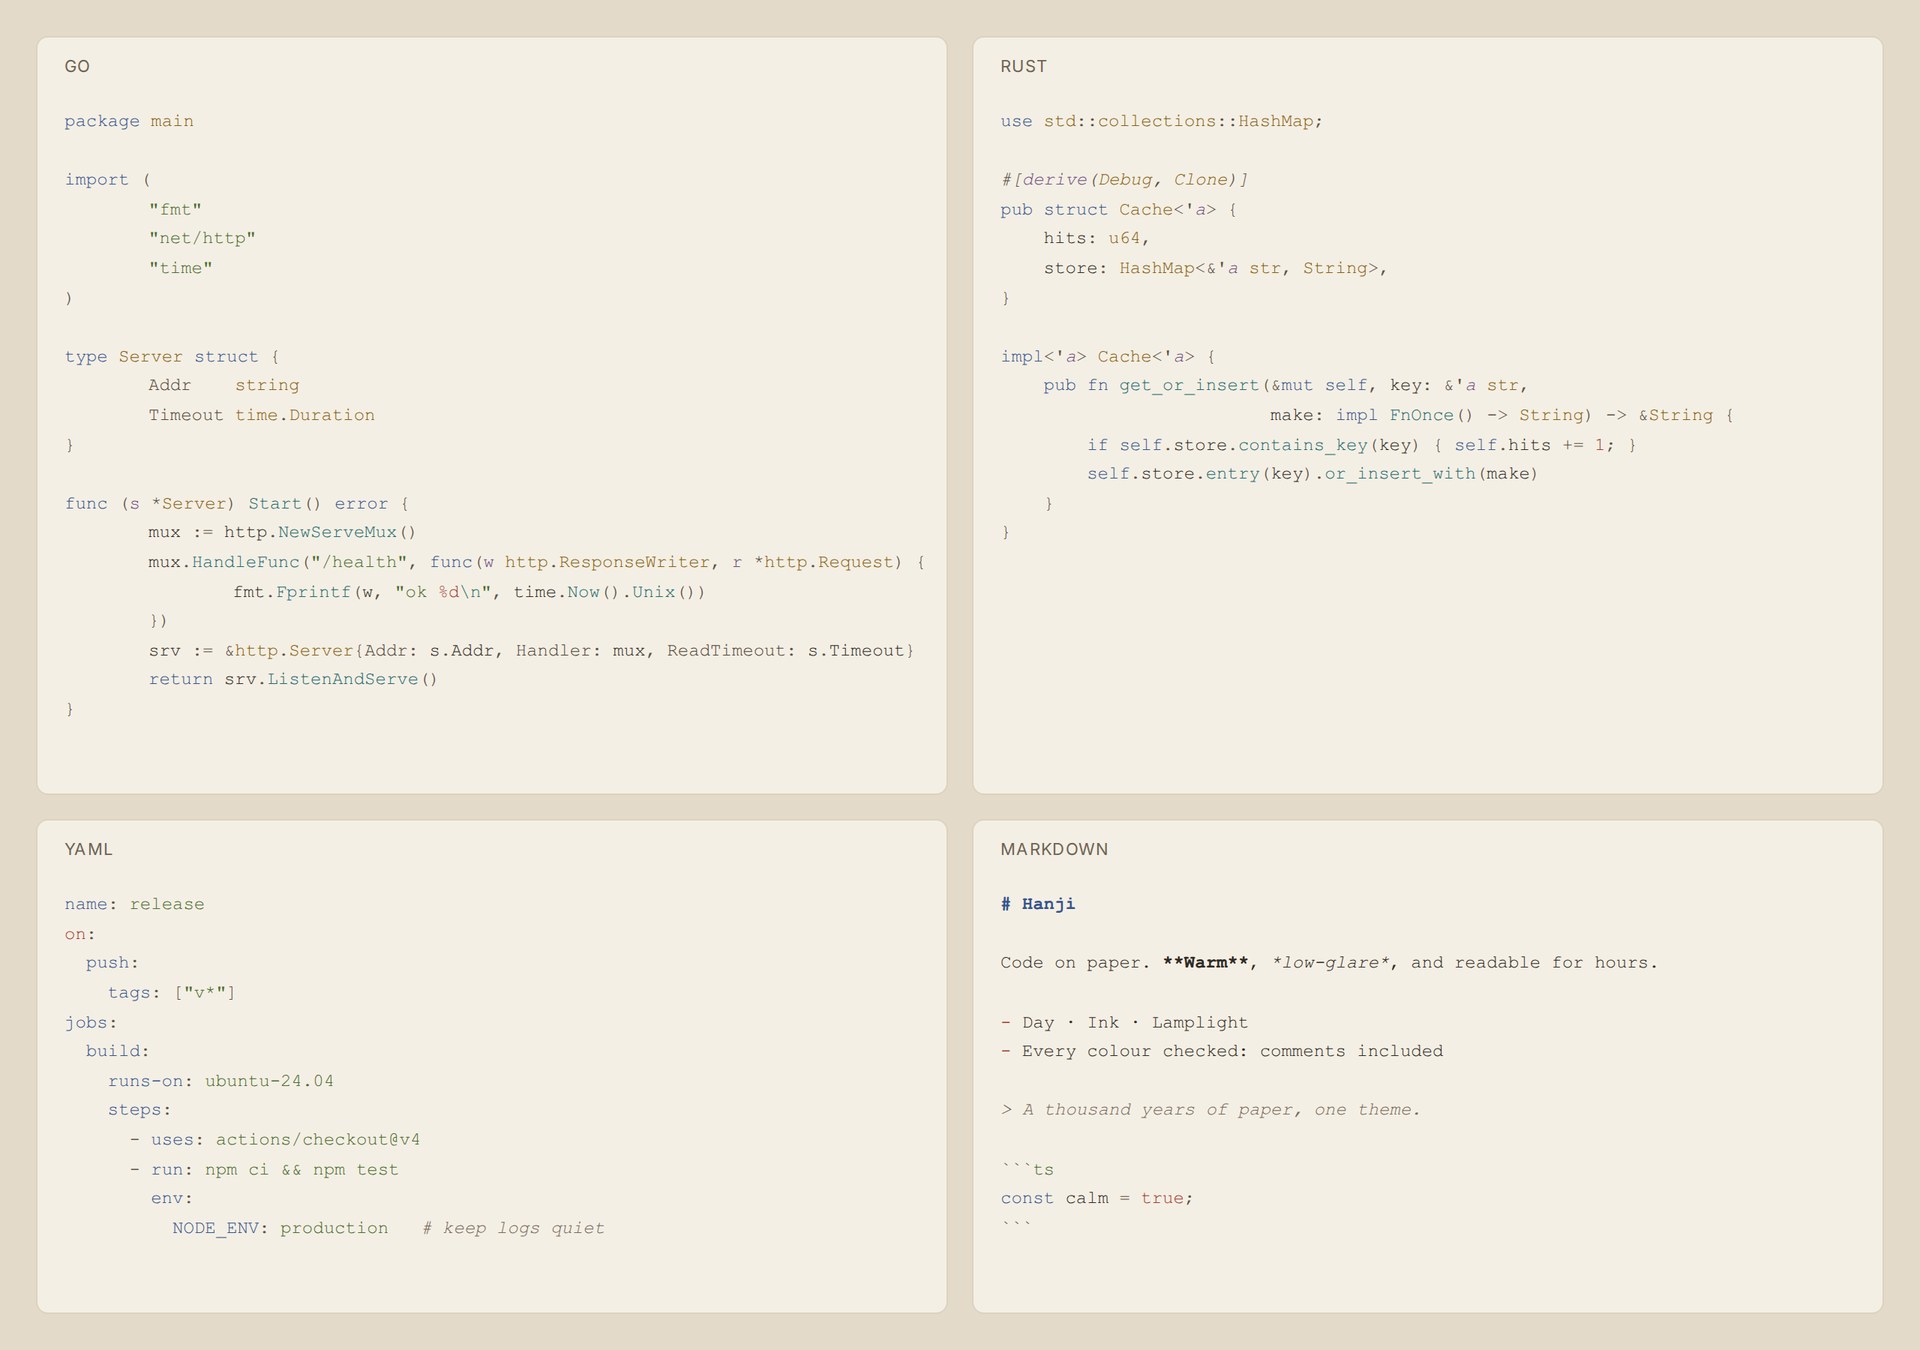Click the YAML panel heading
Screen dimensions: 1920x1350
click(88, 849)
